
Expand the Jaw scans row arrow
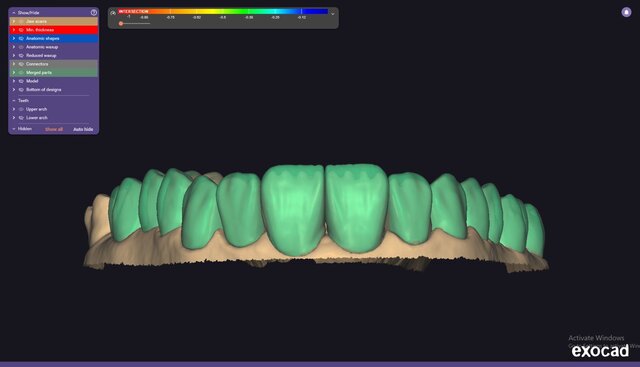14,21
